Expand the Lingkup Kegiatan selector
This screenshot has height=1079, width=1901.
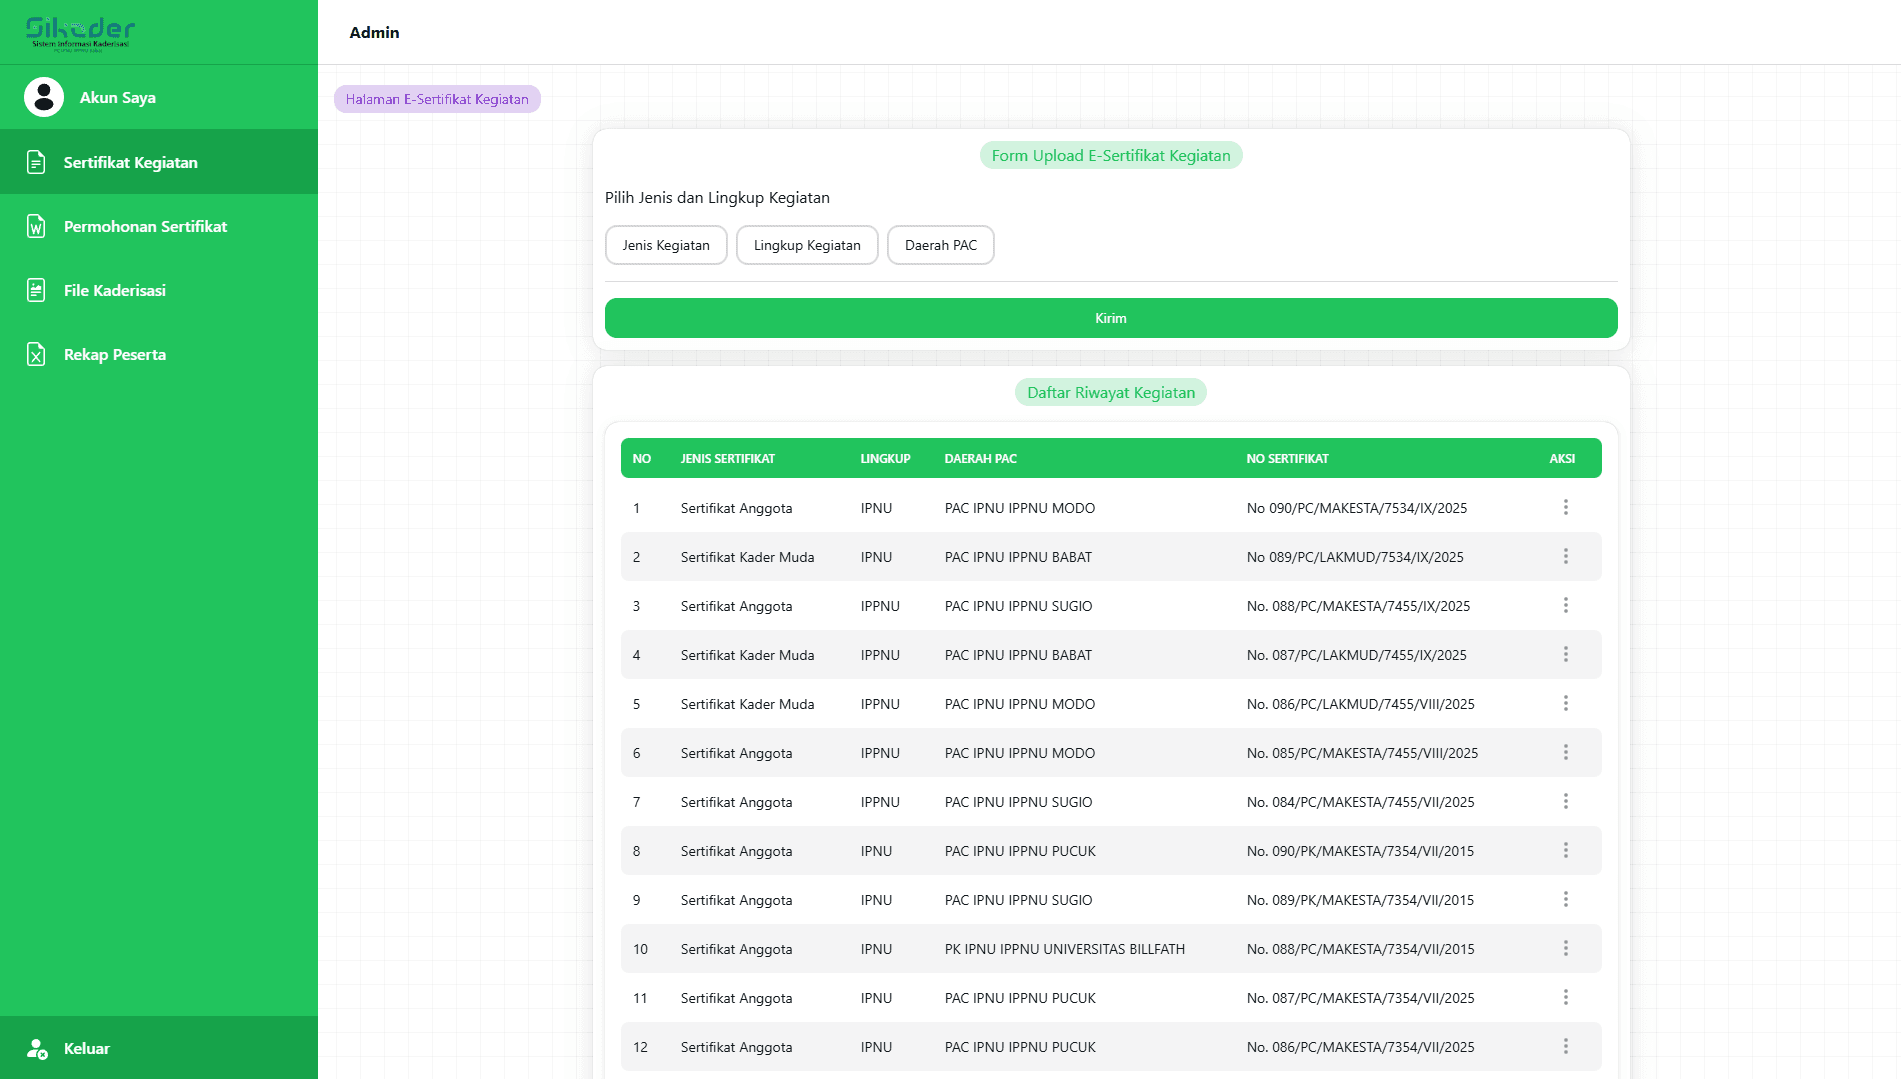click(x=807, y=245)
